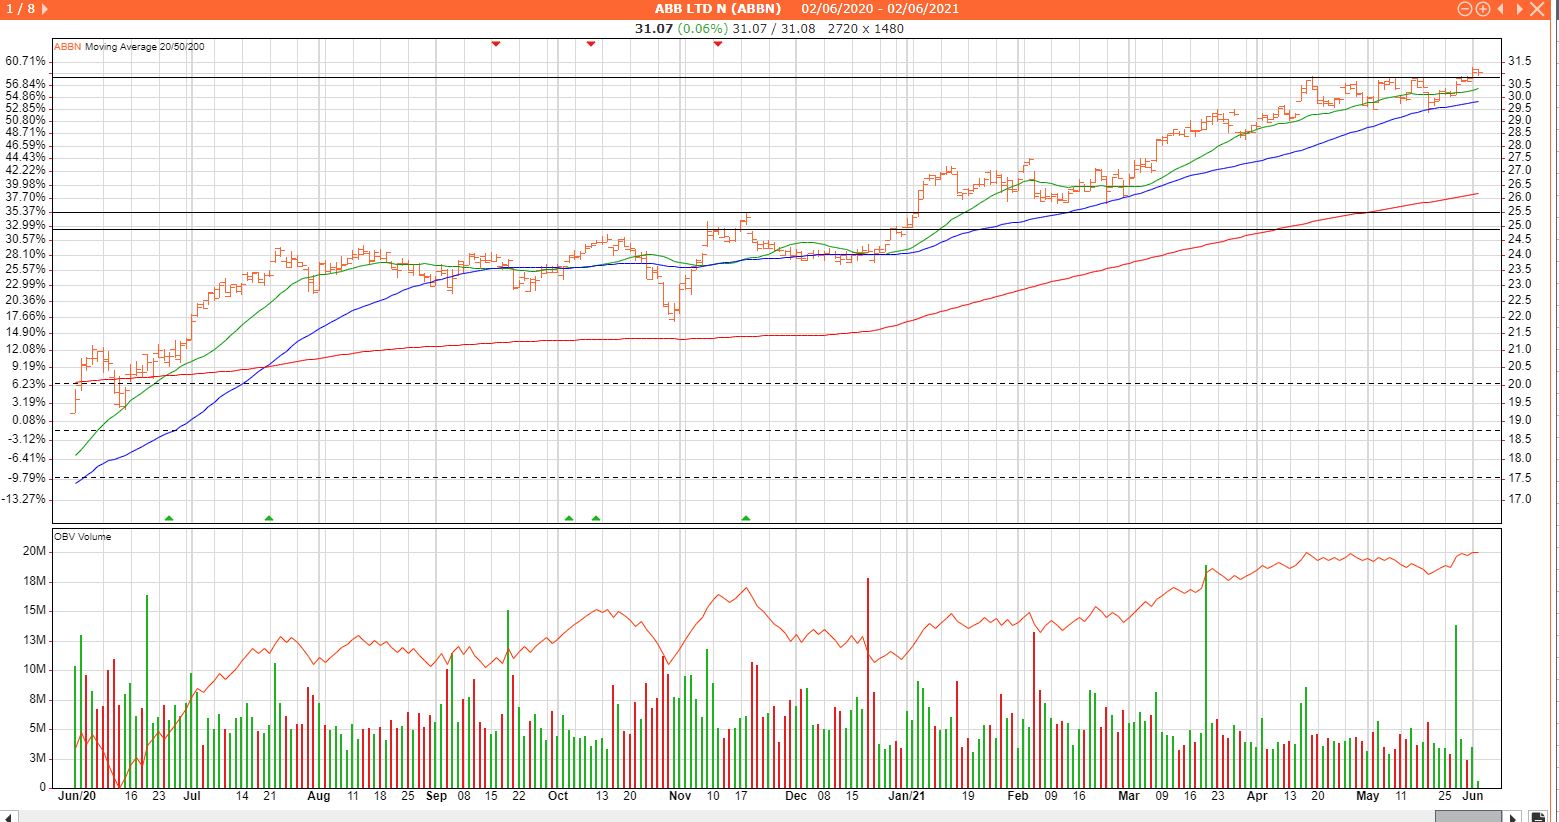Click the red sell marker above mid-November

(x=717, y=44)
